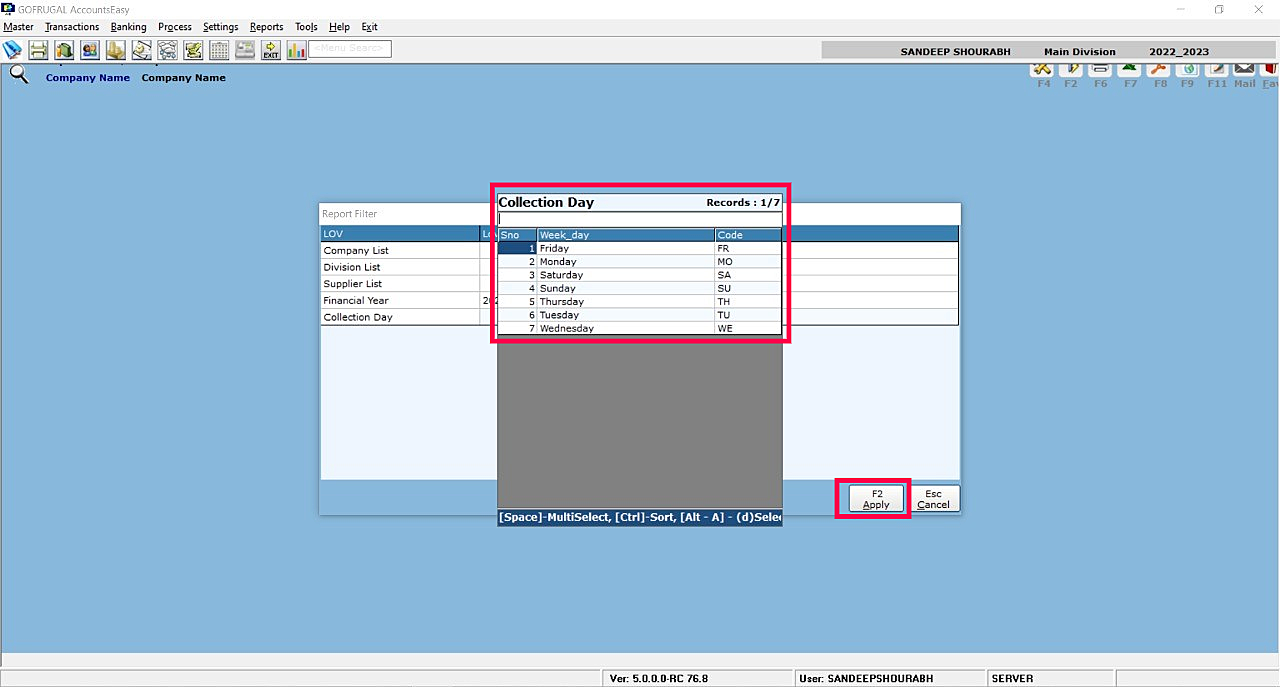Viewport: 1280px width, 687px height.
Task: Click the F9 globe icon
Action: pyautogui.click(x=1187, y=69)
